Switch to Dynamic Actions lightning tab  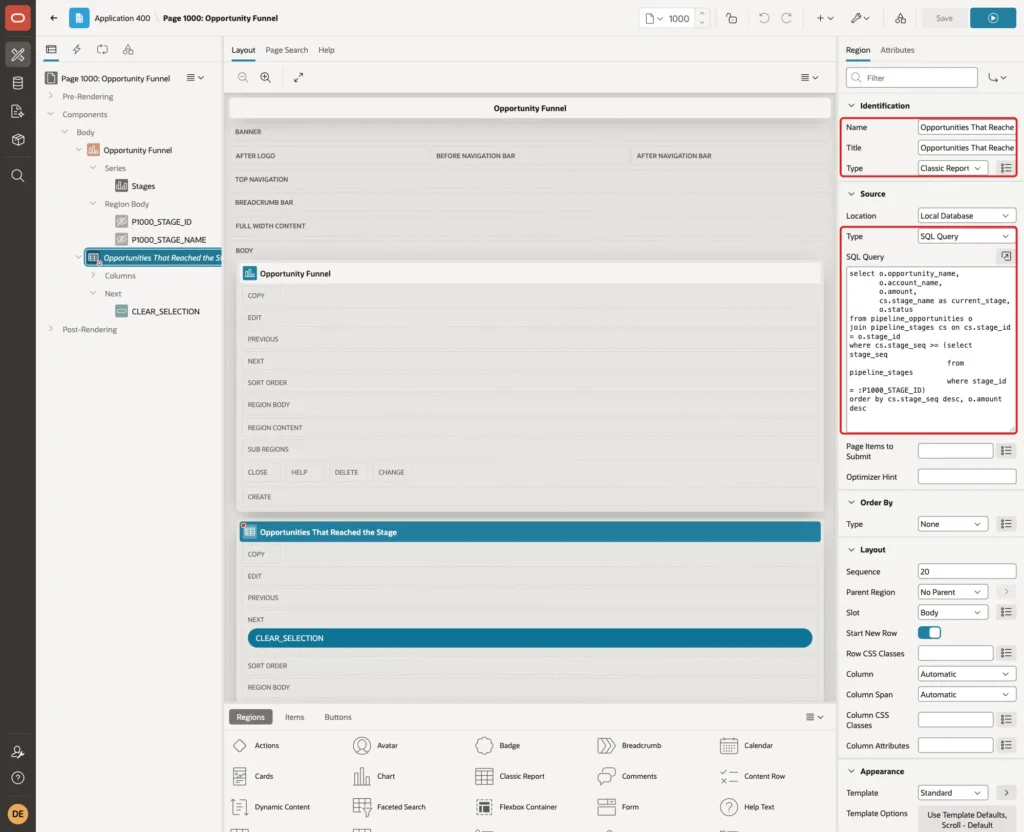[x=76, y=50]
